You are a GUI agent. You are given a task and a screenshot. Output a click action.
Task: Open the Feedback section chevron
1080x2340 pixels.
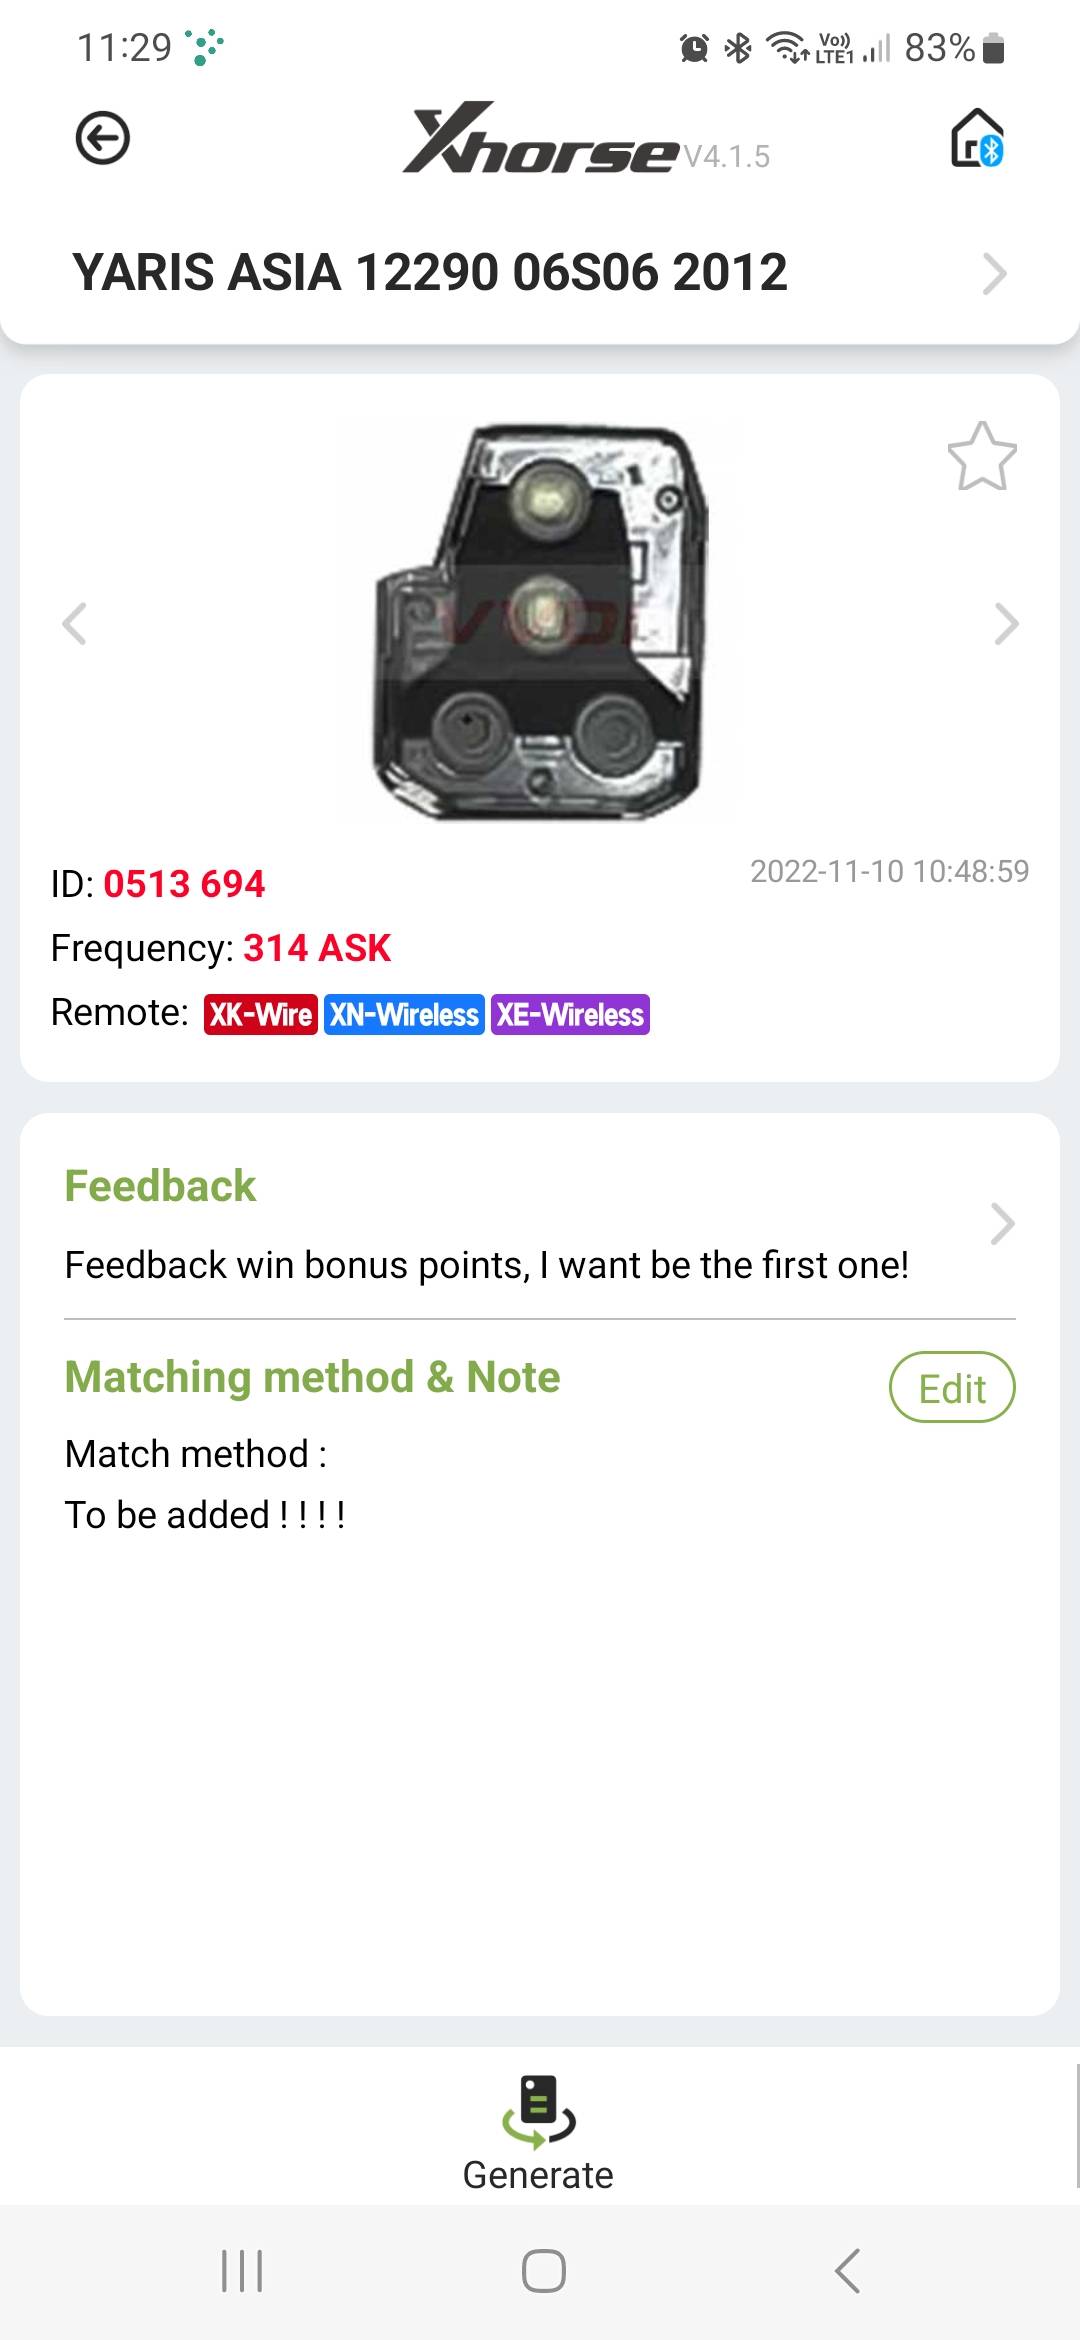click(x=1002, y=1224)
